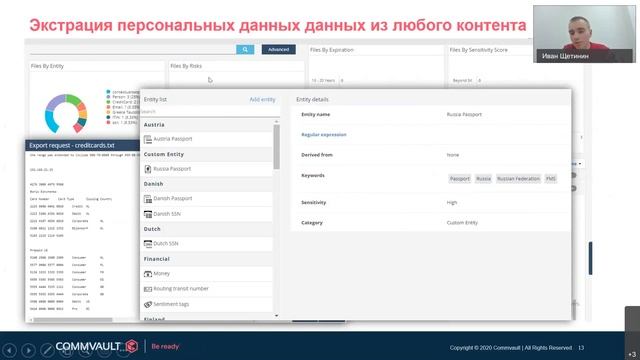Select Routing transit number entity icon

point(148,289)
